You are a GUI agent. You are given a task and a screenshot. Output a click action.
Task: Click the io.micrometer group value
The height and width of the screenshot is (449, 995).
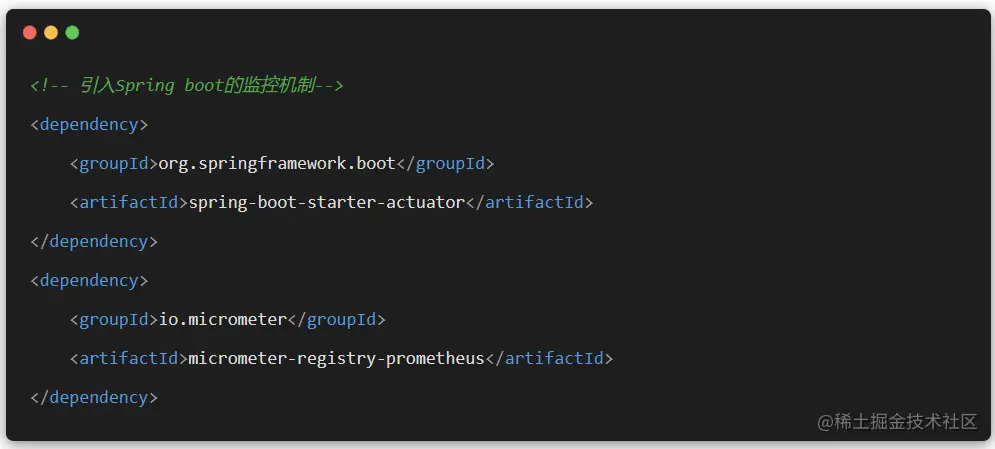click(x=223, y=320)
